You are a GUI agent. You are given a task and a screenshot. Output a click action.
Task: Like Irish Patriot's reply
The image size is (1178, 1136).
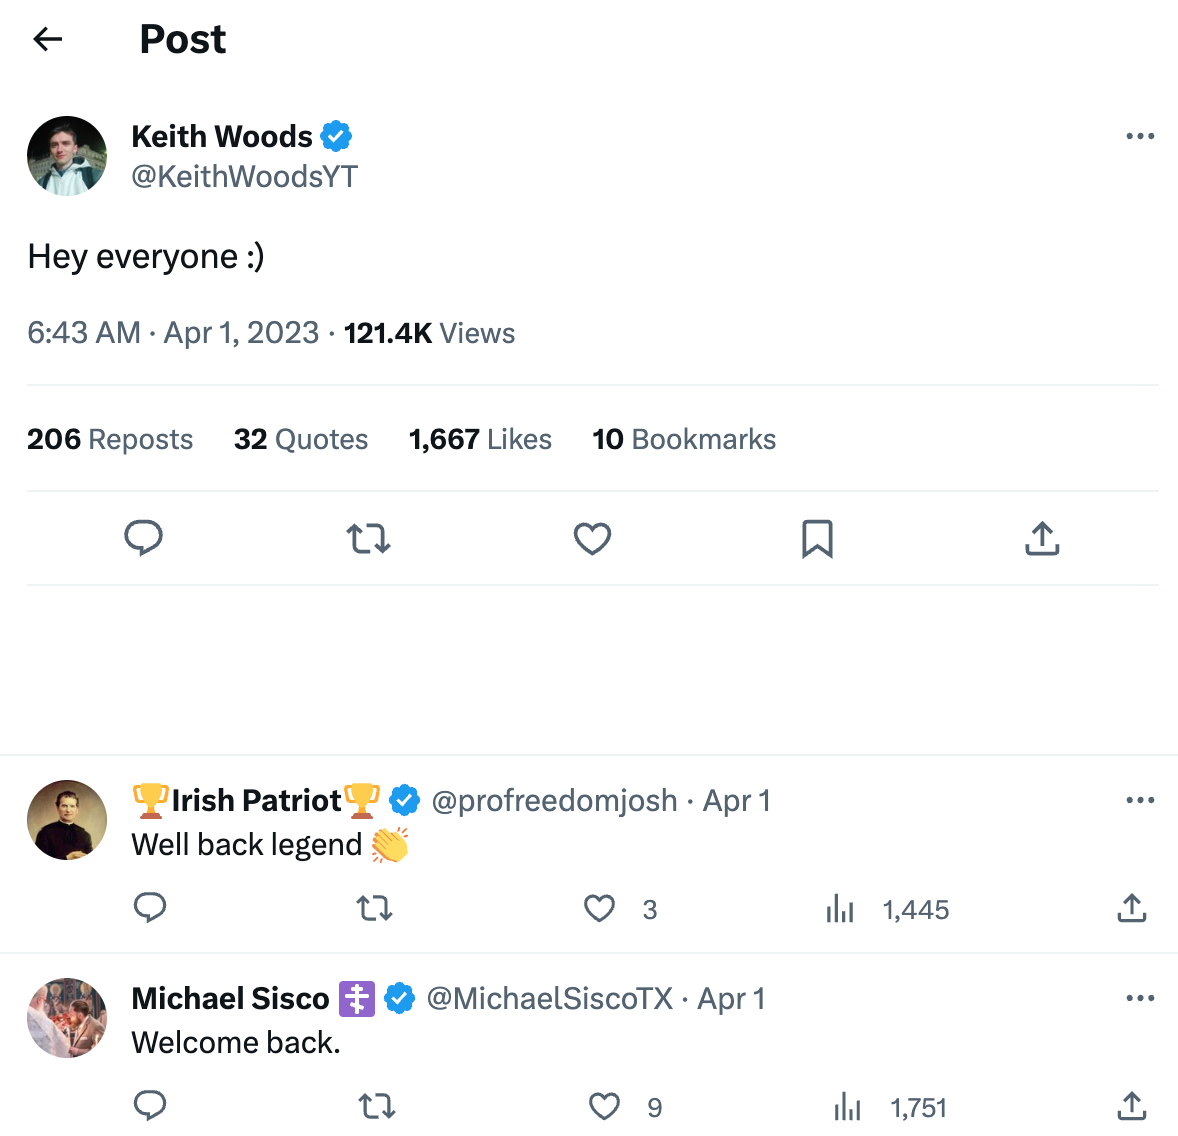(599, 908)
